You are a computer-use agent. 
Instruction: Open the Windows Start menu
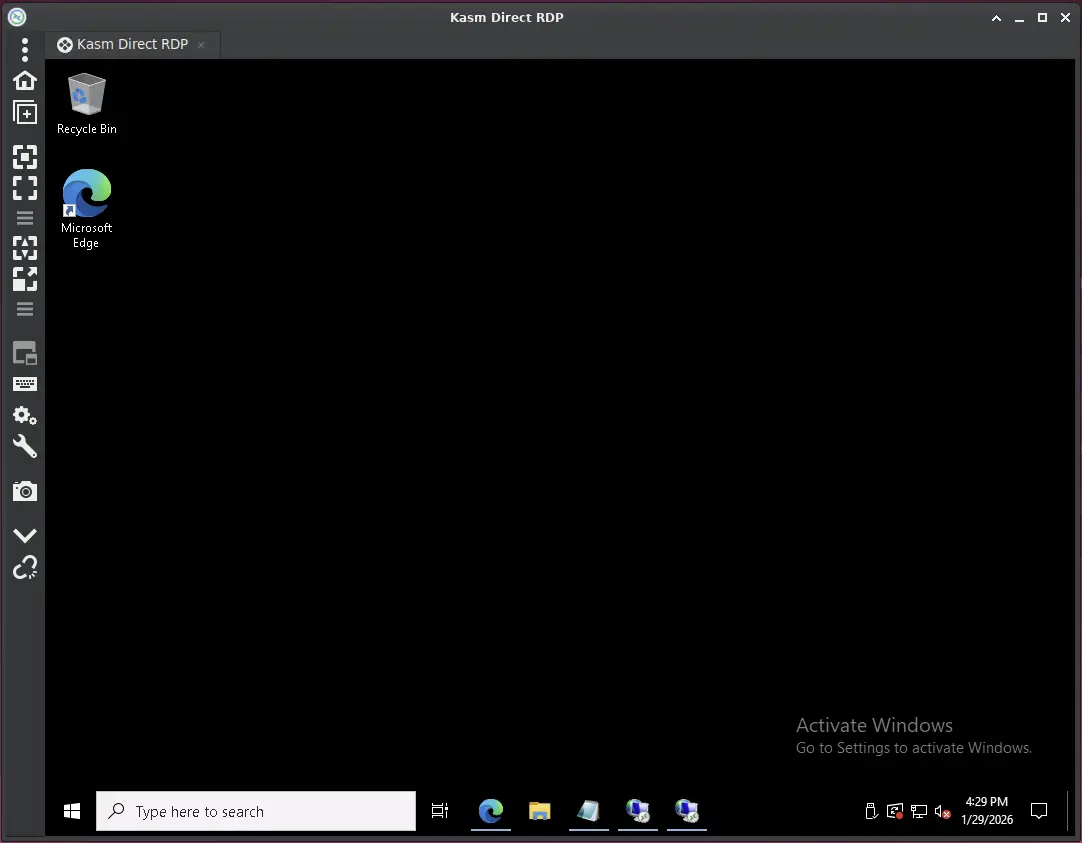pyautogui.click(x=71, y=811)
